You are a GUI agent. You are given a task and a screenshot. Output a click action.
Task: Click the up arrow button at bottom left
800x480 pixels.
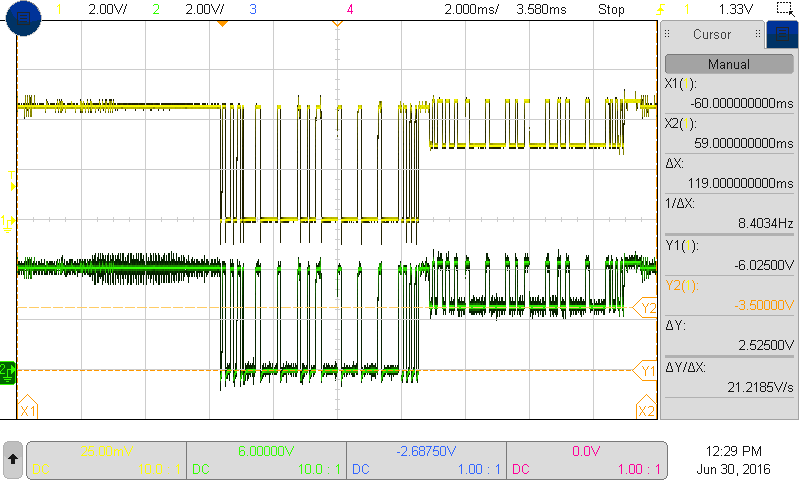pyautogui.click(x=12, y=458)
